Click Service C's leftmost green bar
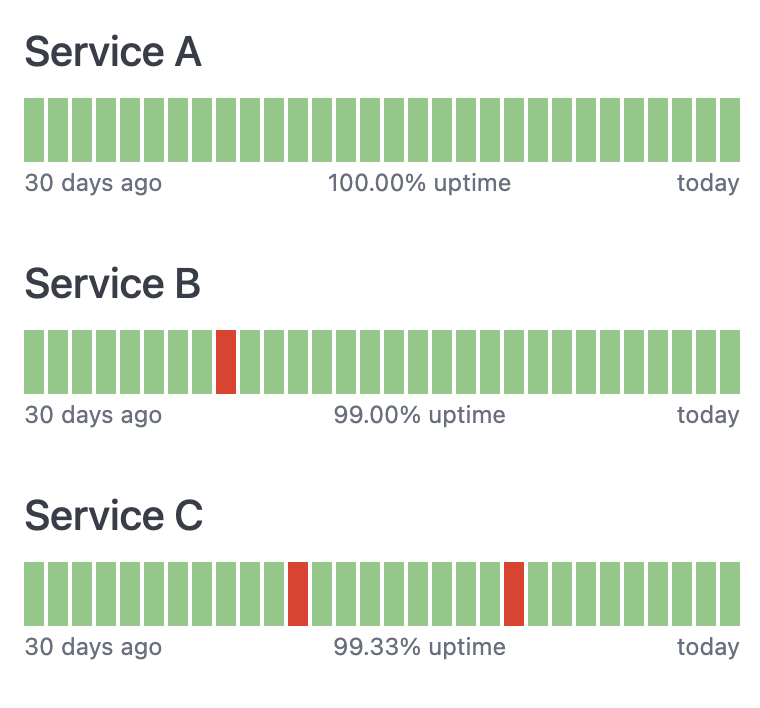The height and width of the screenshot is (708, 760). 34,594
